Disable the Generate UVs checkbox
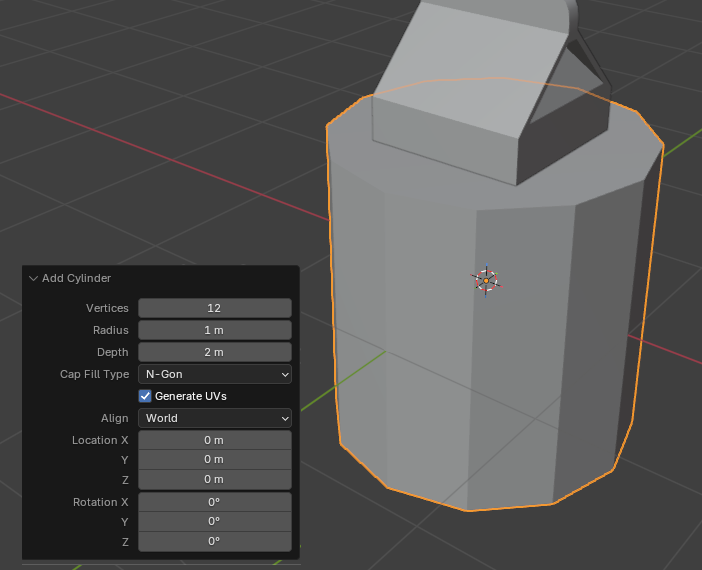Screen dimensions: 702x570 pos(145,396)
